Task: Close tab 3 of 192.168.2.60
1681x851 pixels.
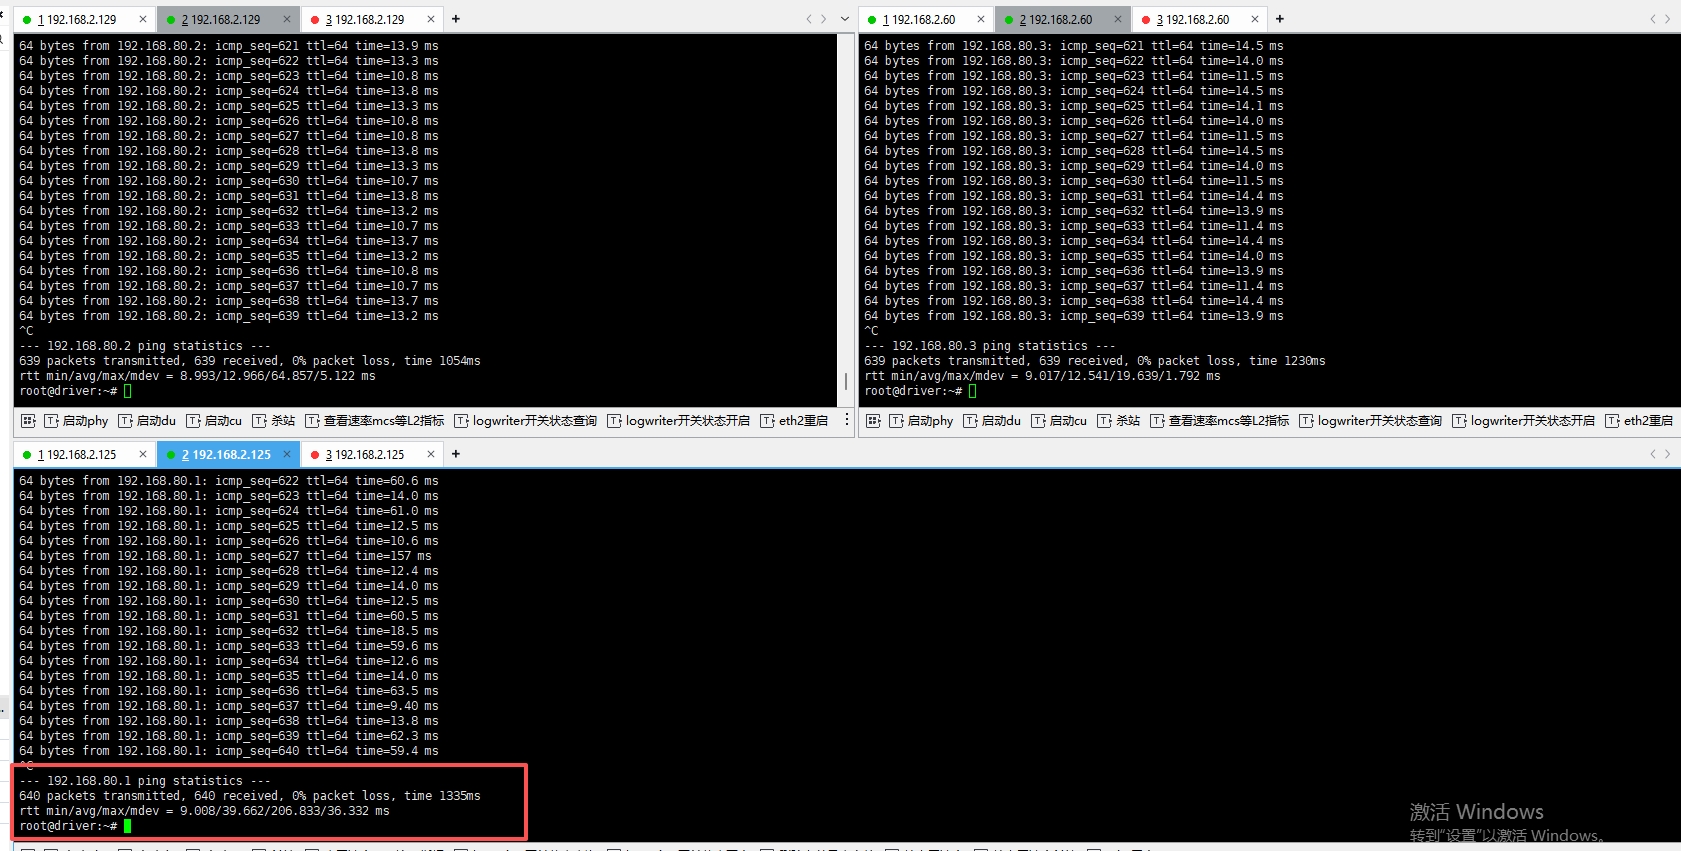Action: (x=1254, y=19)
